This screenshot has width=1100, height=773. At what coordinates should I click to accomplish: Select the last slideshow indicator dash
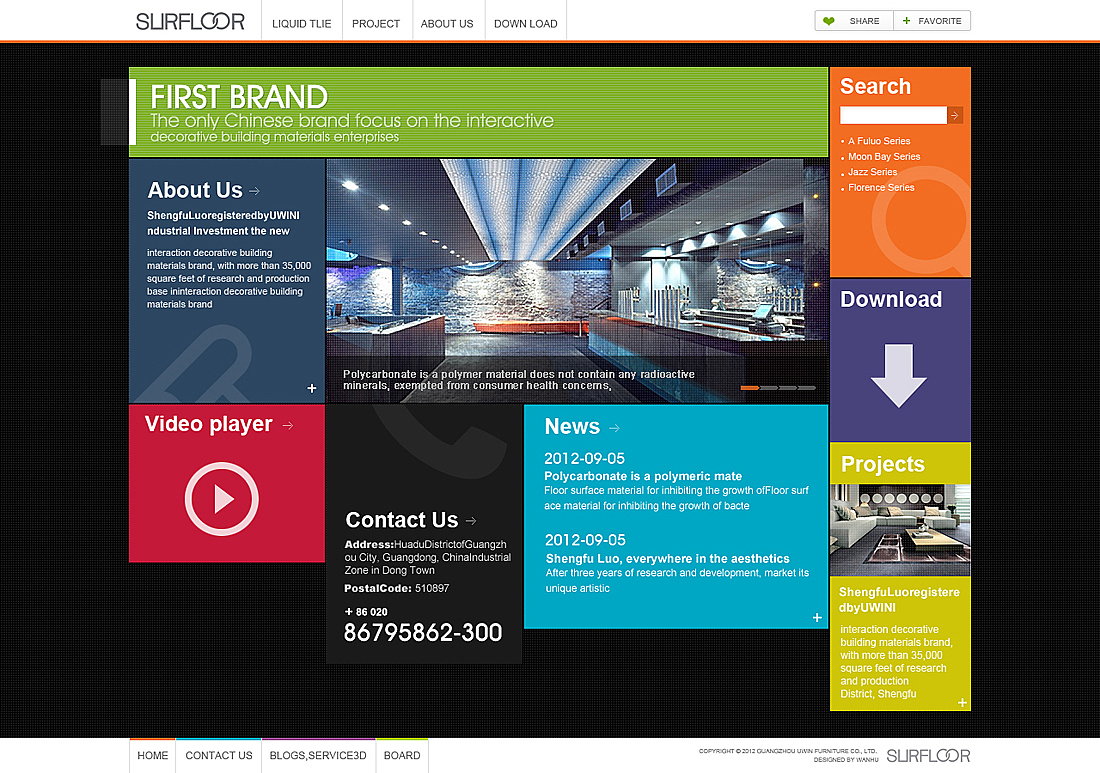pyautogui.click(x=807, y=388)
